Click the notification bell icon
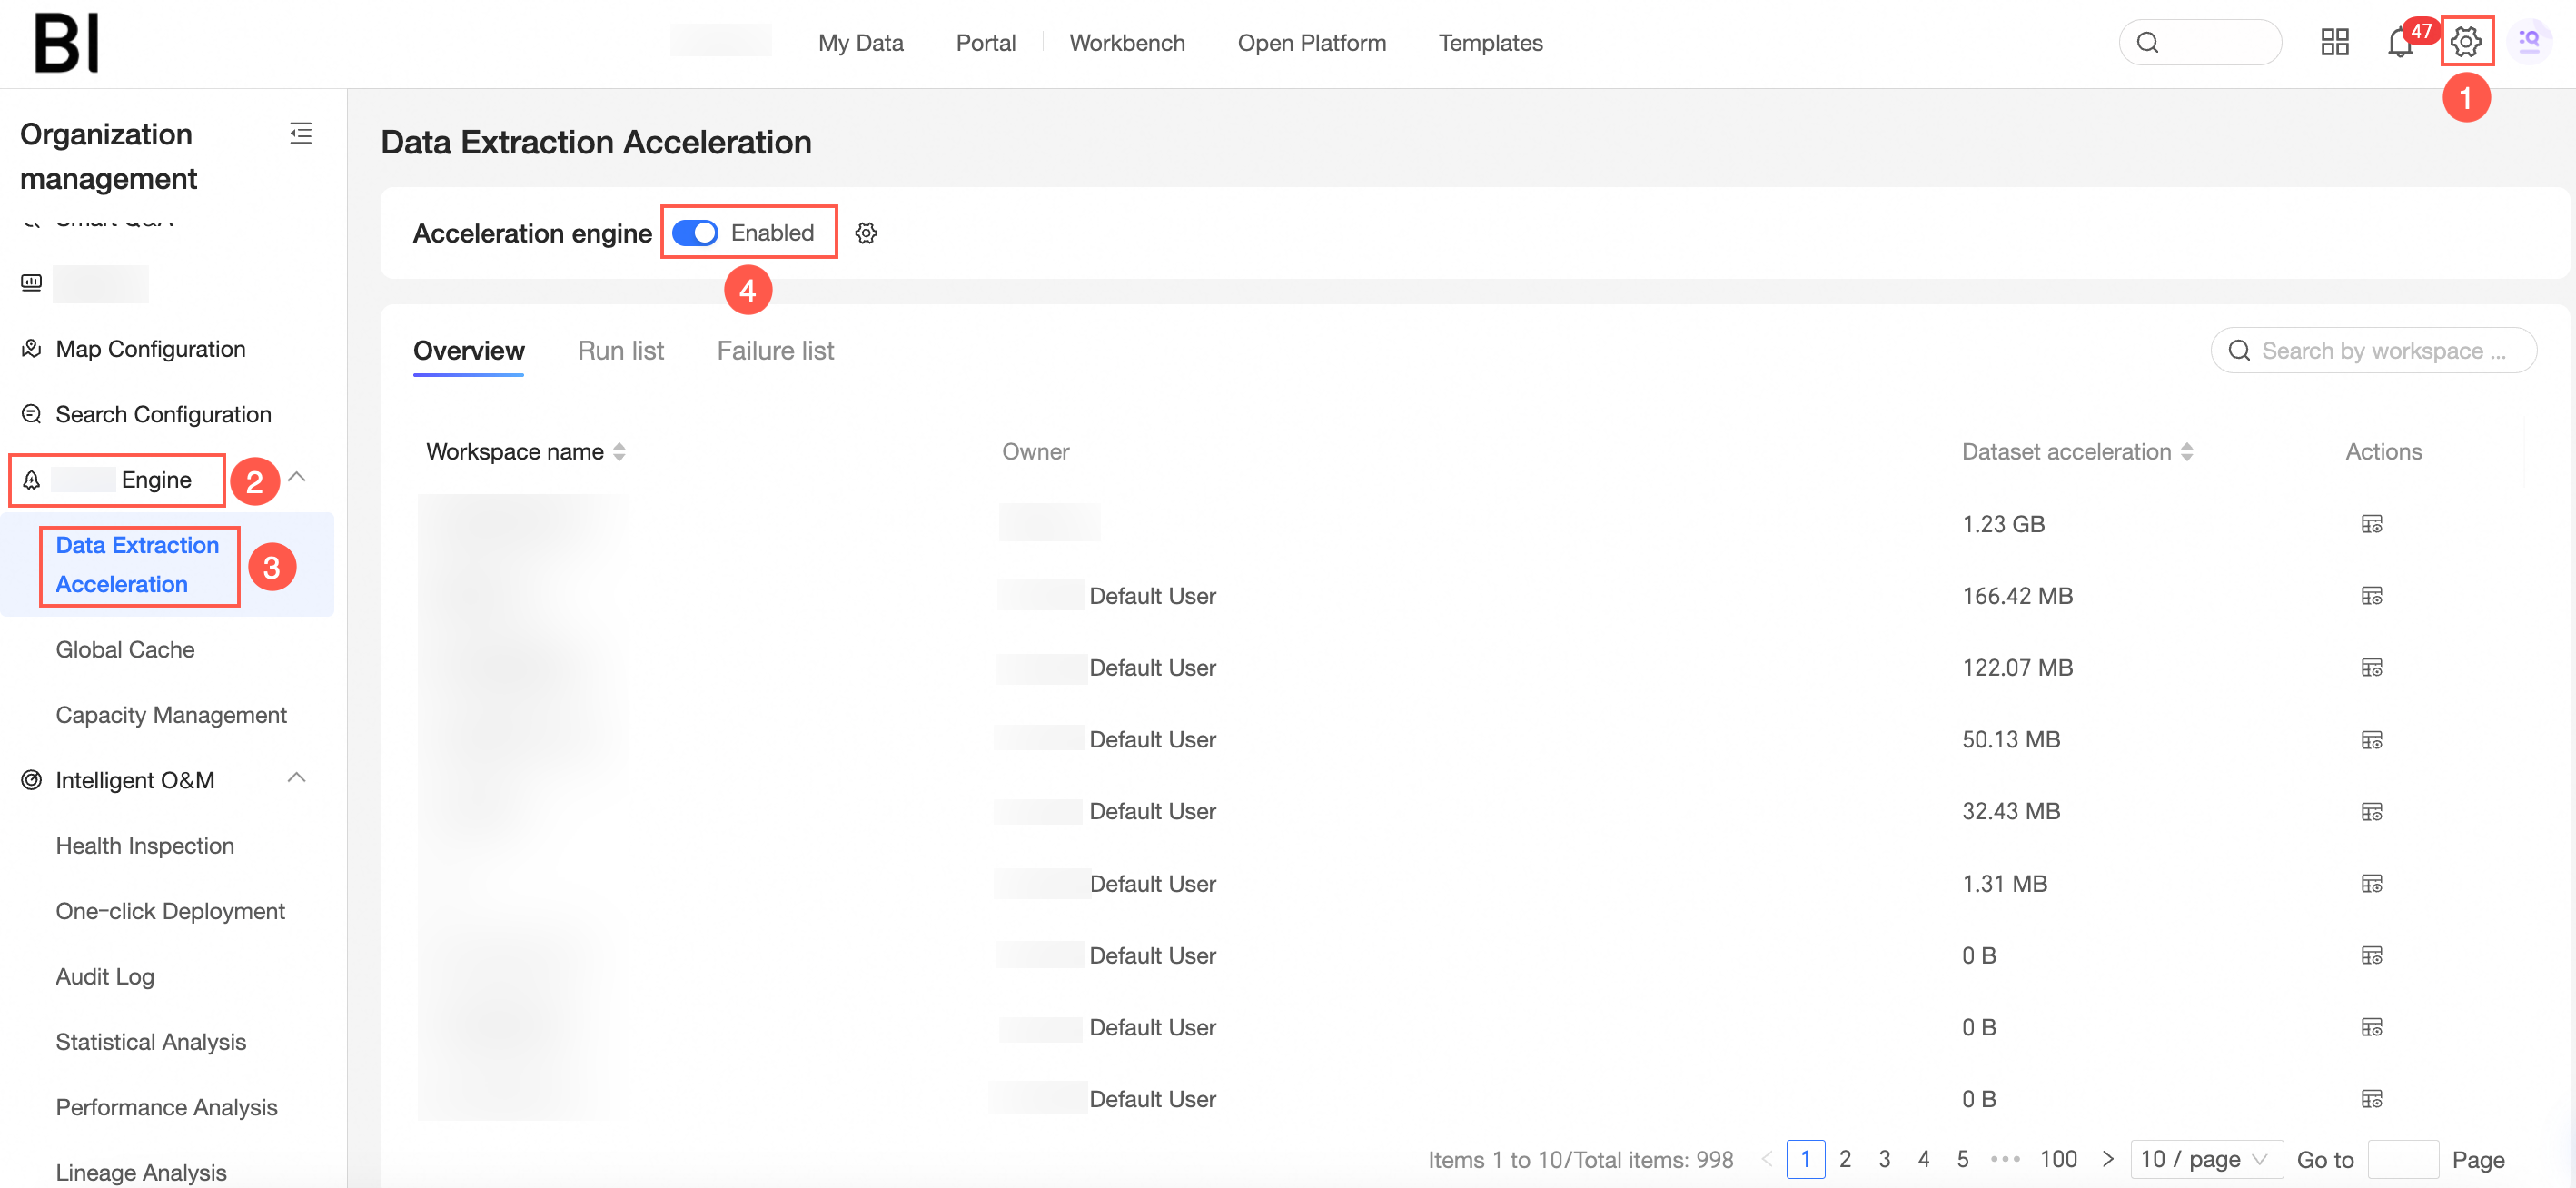2576x1188 pixels. coord(2399,43)
